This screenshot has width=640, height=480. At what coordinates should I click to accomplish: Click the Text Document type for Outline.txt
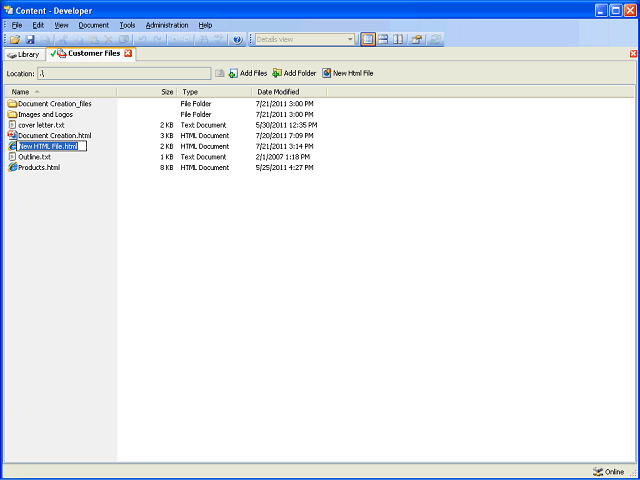point(203,157)
